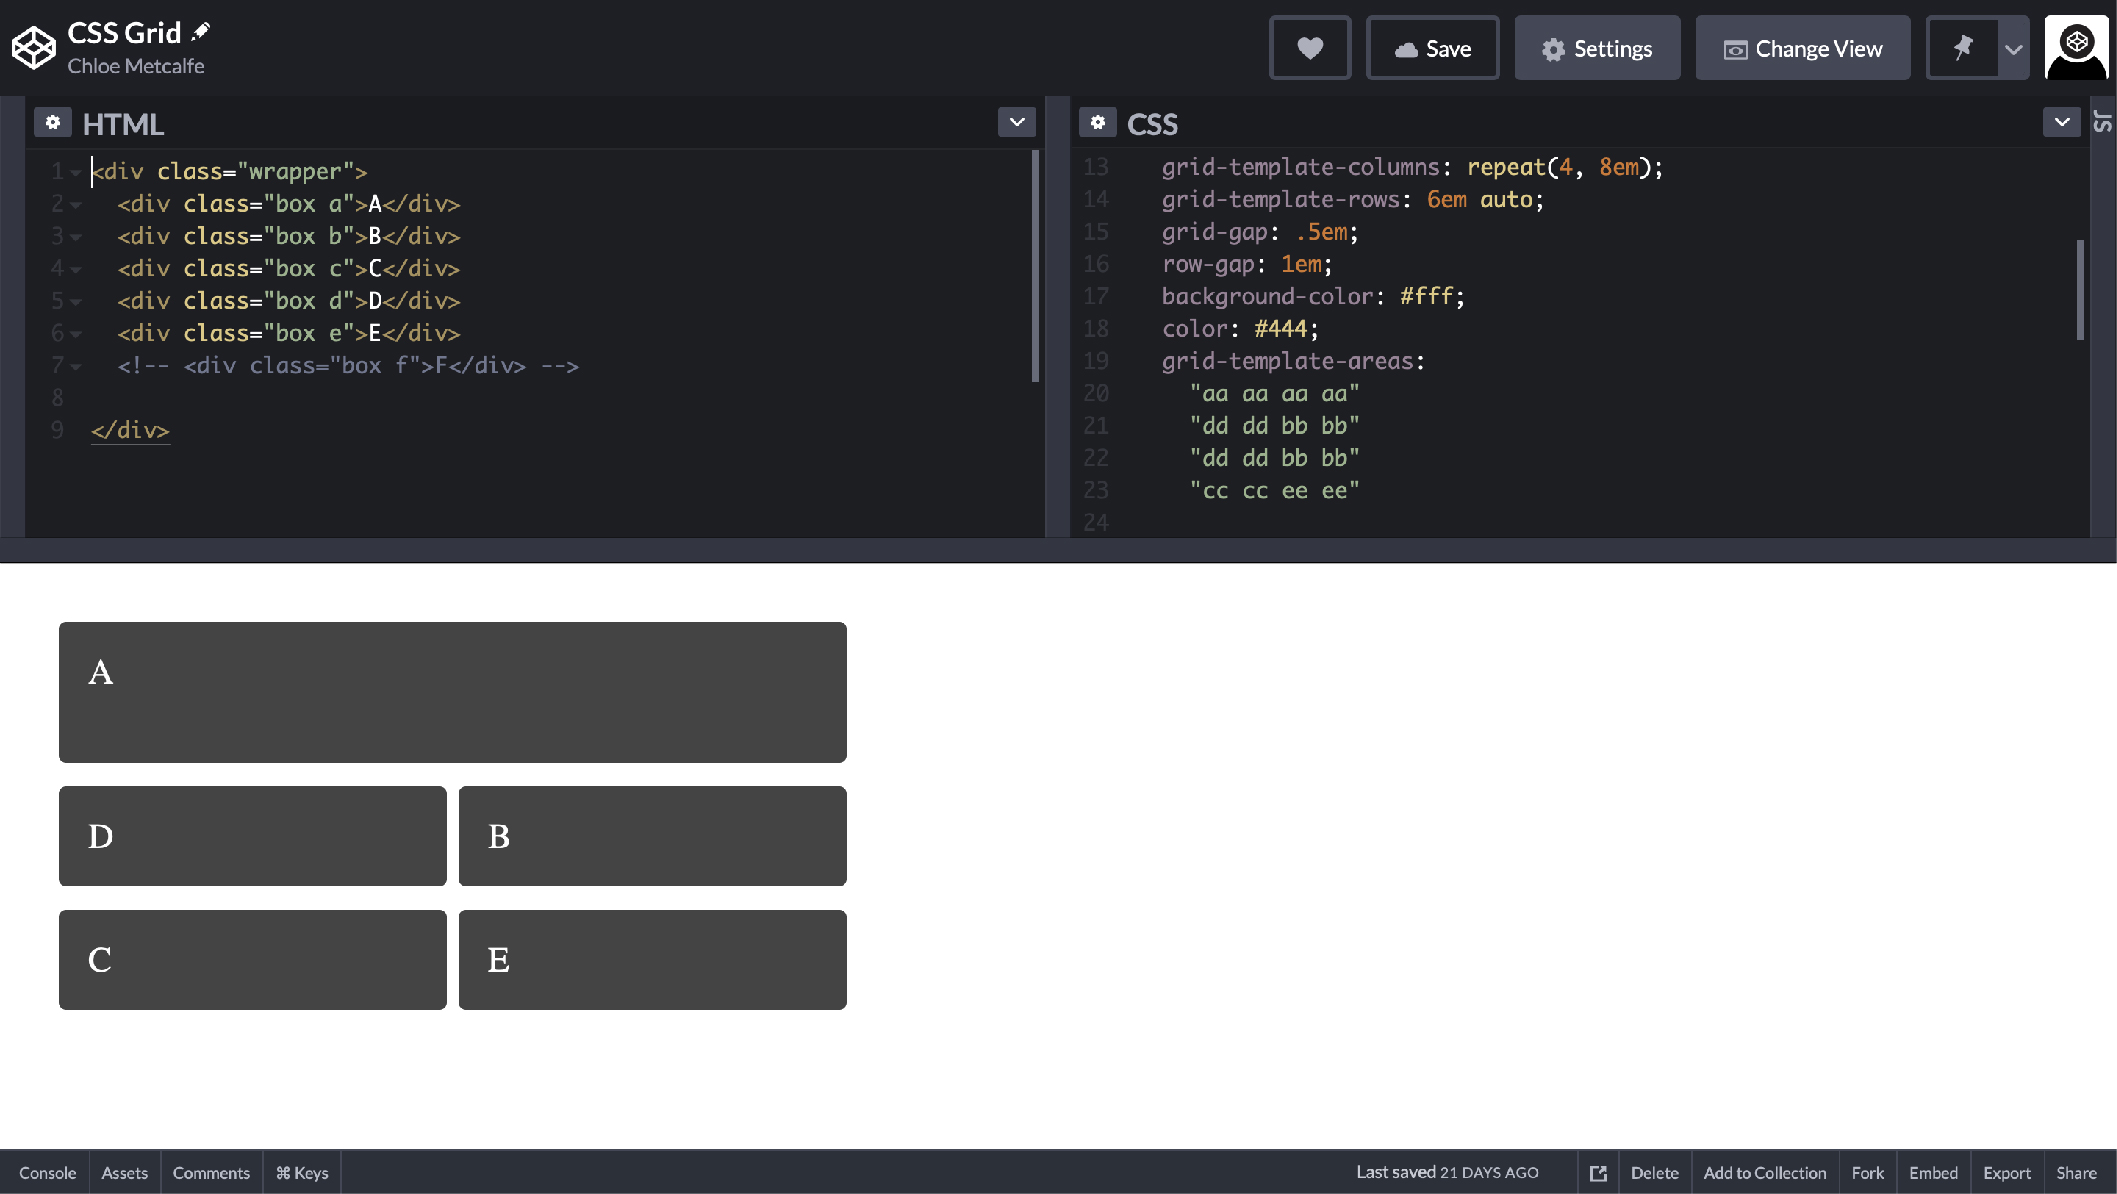Open pen in new window from footer
Viewport: 2117px width, 1194px height.
click(x=1598, y=1172)
